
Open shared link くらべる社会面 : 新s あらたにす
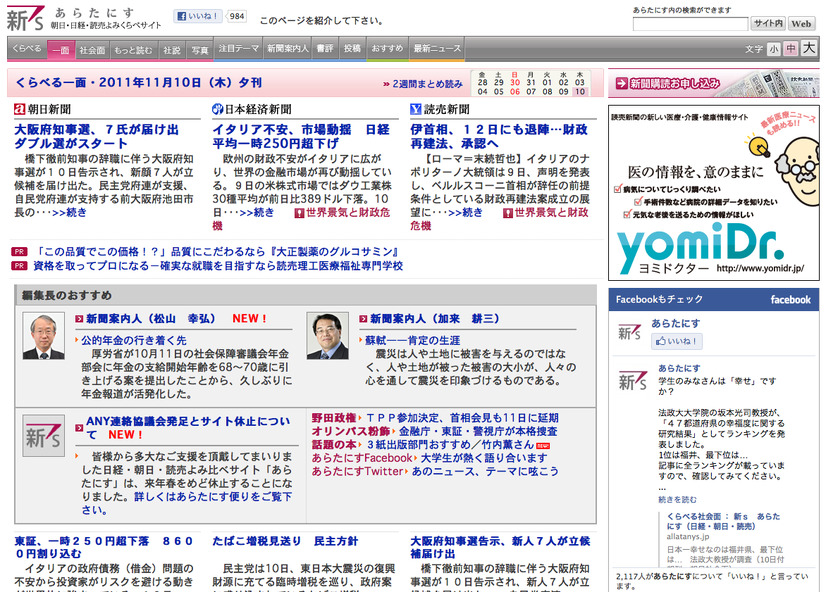(x=723, y=521)
